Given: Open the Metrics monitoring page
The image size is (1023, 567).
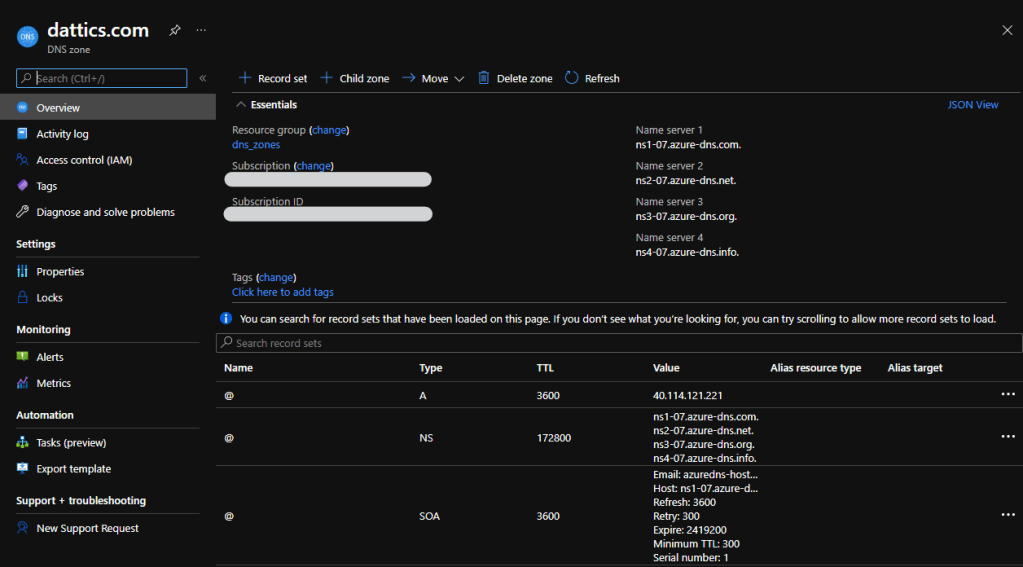Looking at the screenshot, I should (x=53, y=383).
